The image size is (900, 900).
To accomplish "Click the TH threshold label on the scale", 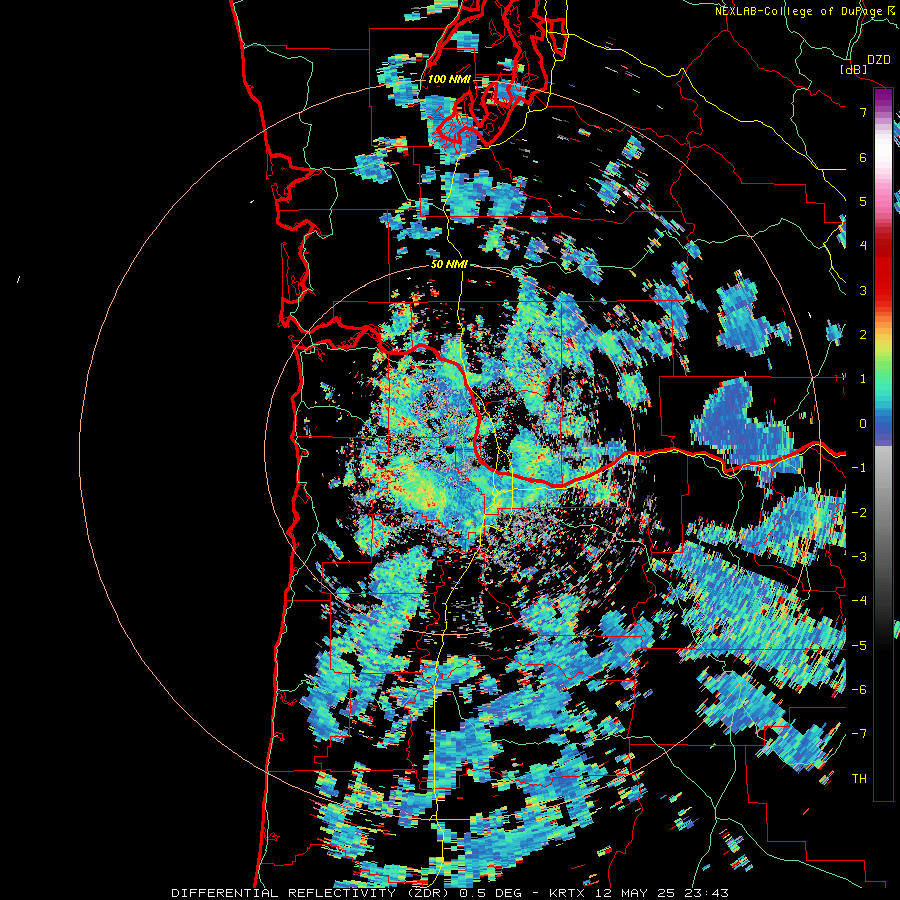I will (859, 779).
